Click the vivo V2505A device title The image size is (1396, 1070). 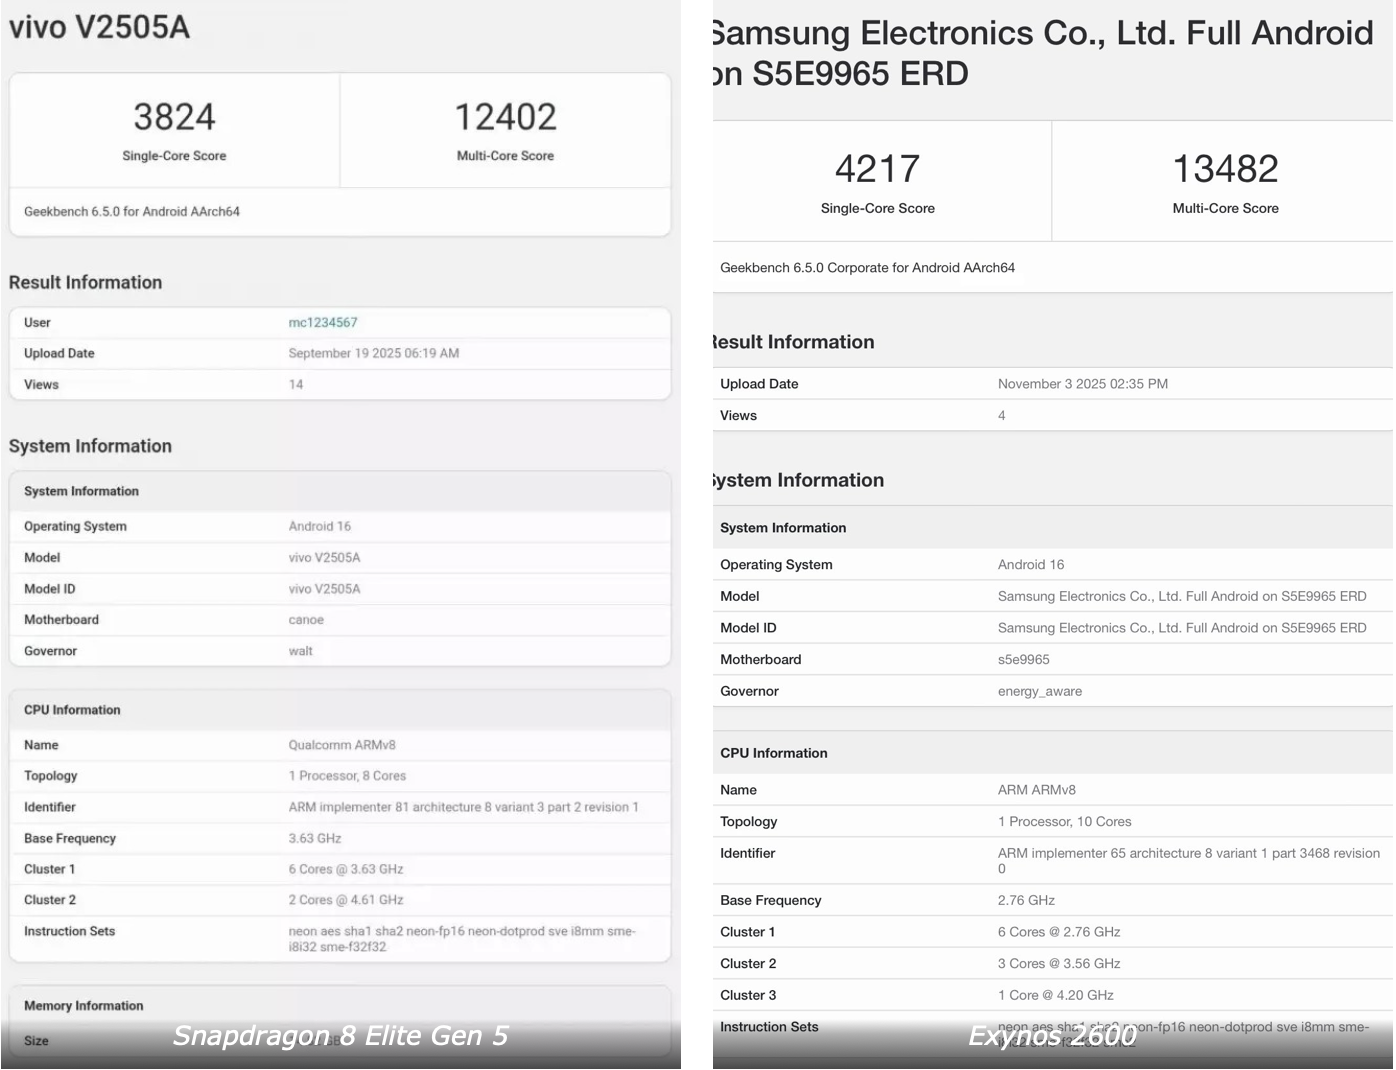pyautogui.click(x=100, y=27)
